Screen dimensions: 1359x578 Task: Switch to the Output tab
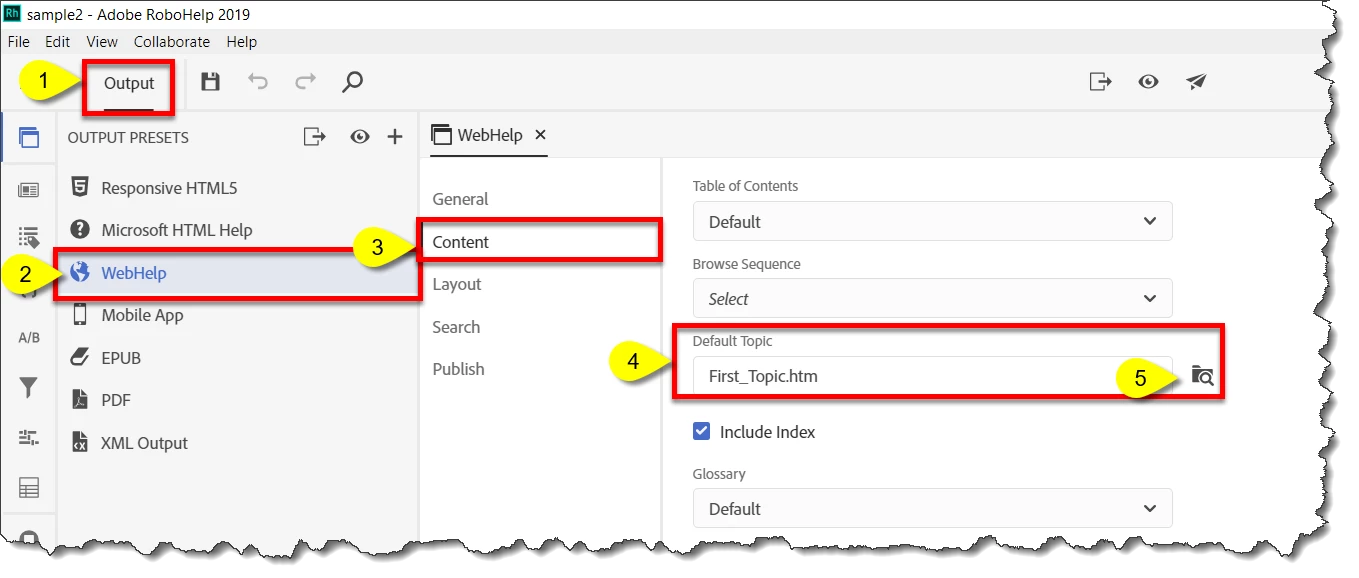click(129, 83)
